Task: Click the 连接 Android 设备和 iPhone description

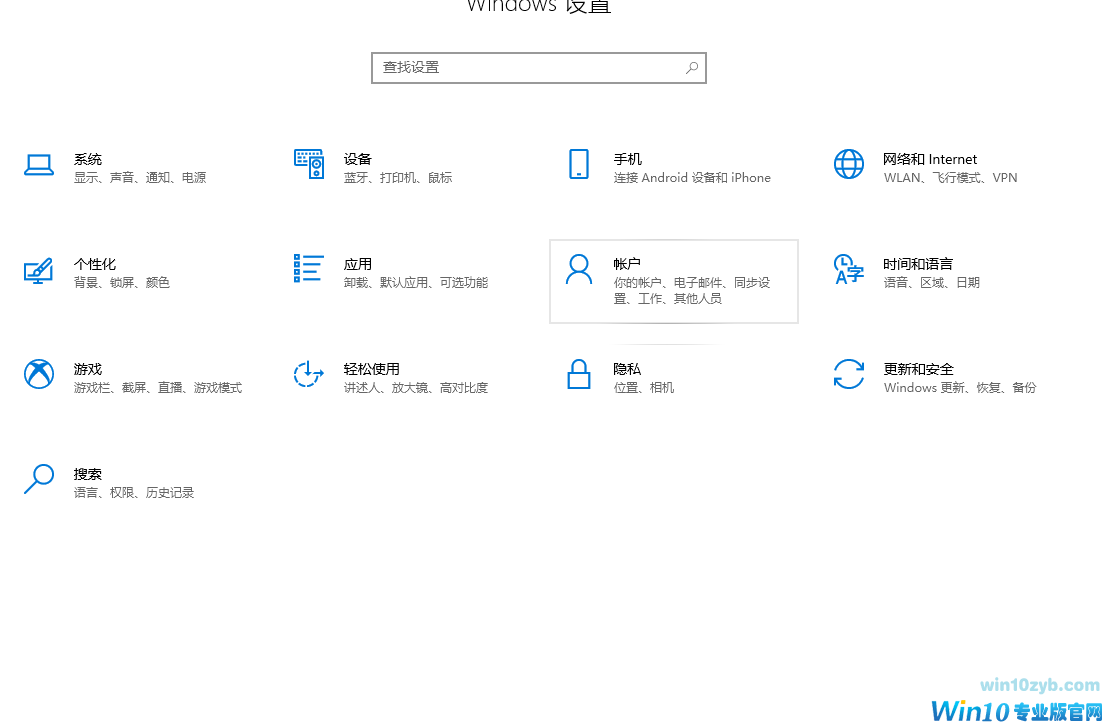Action: tap(691, 178)
